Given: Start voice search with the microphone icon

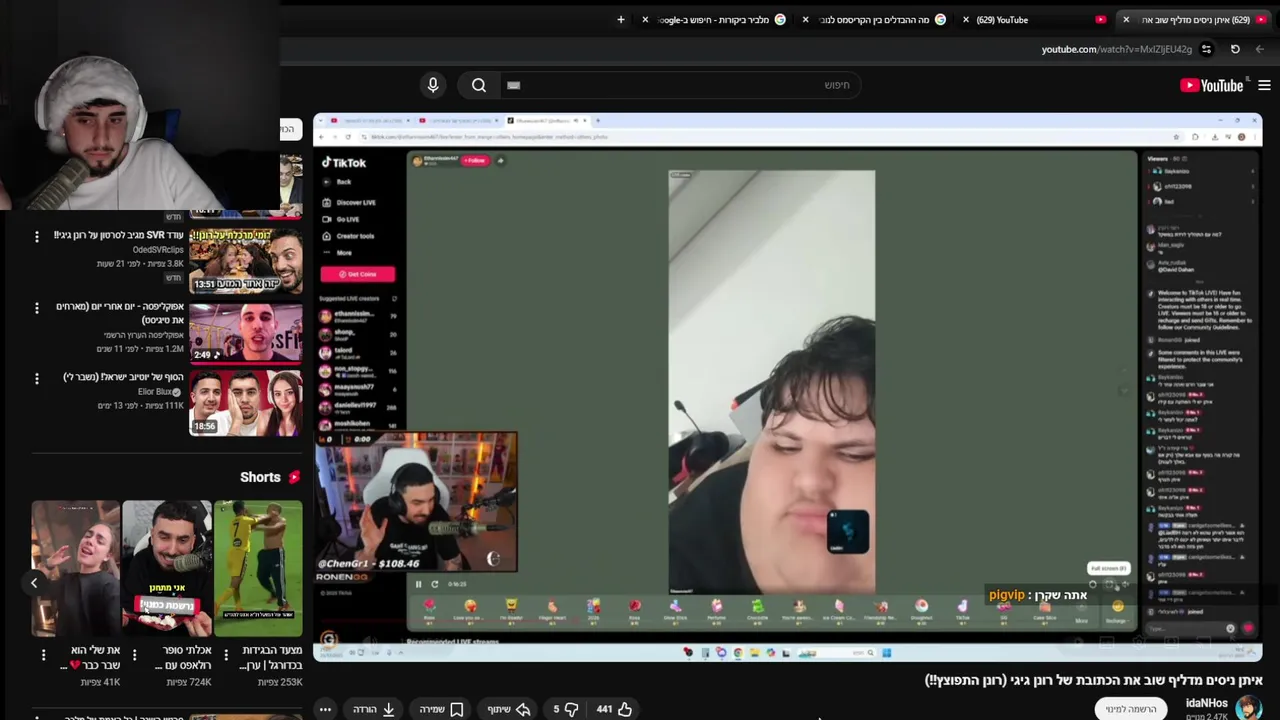Looking at the screenshot, I should click(x=433, y=85).
